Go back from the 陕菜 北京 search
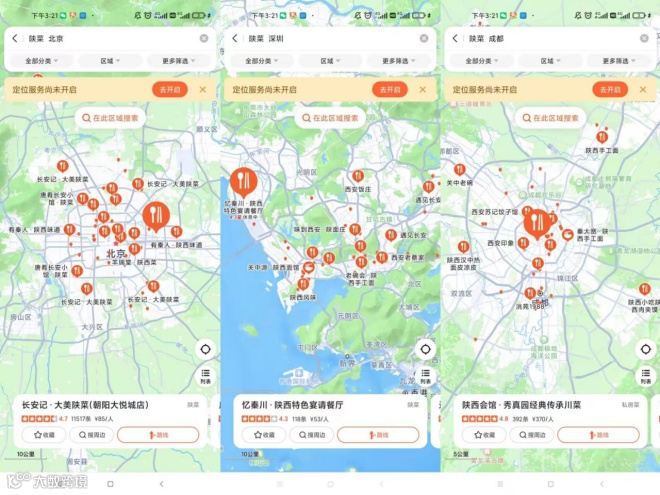 point(15,38)
